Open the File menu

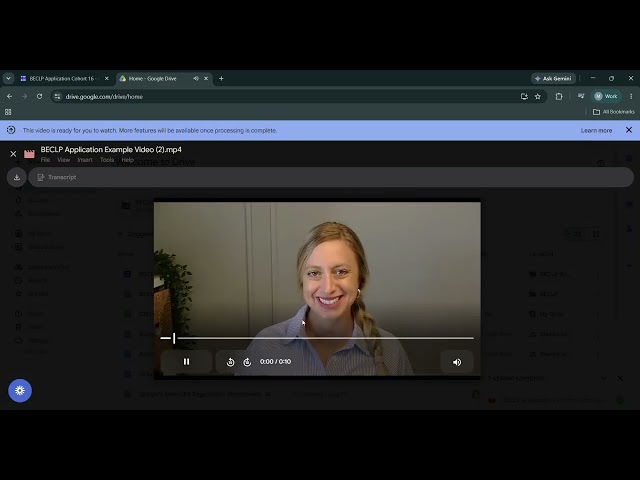(x=45, y=160)
